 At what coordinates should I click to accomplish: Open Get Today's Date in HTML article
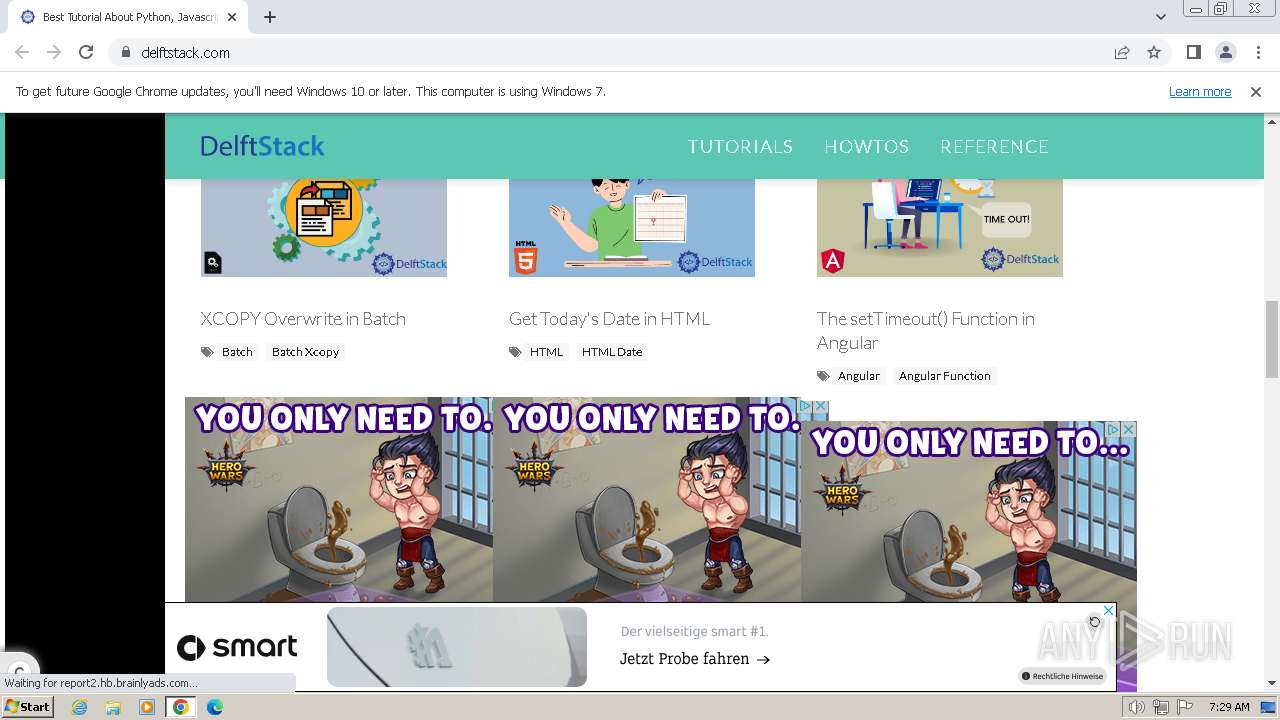(609, 318)
